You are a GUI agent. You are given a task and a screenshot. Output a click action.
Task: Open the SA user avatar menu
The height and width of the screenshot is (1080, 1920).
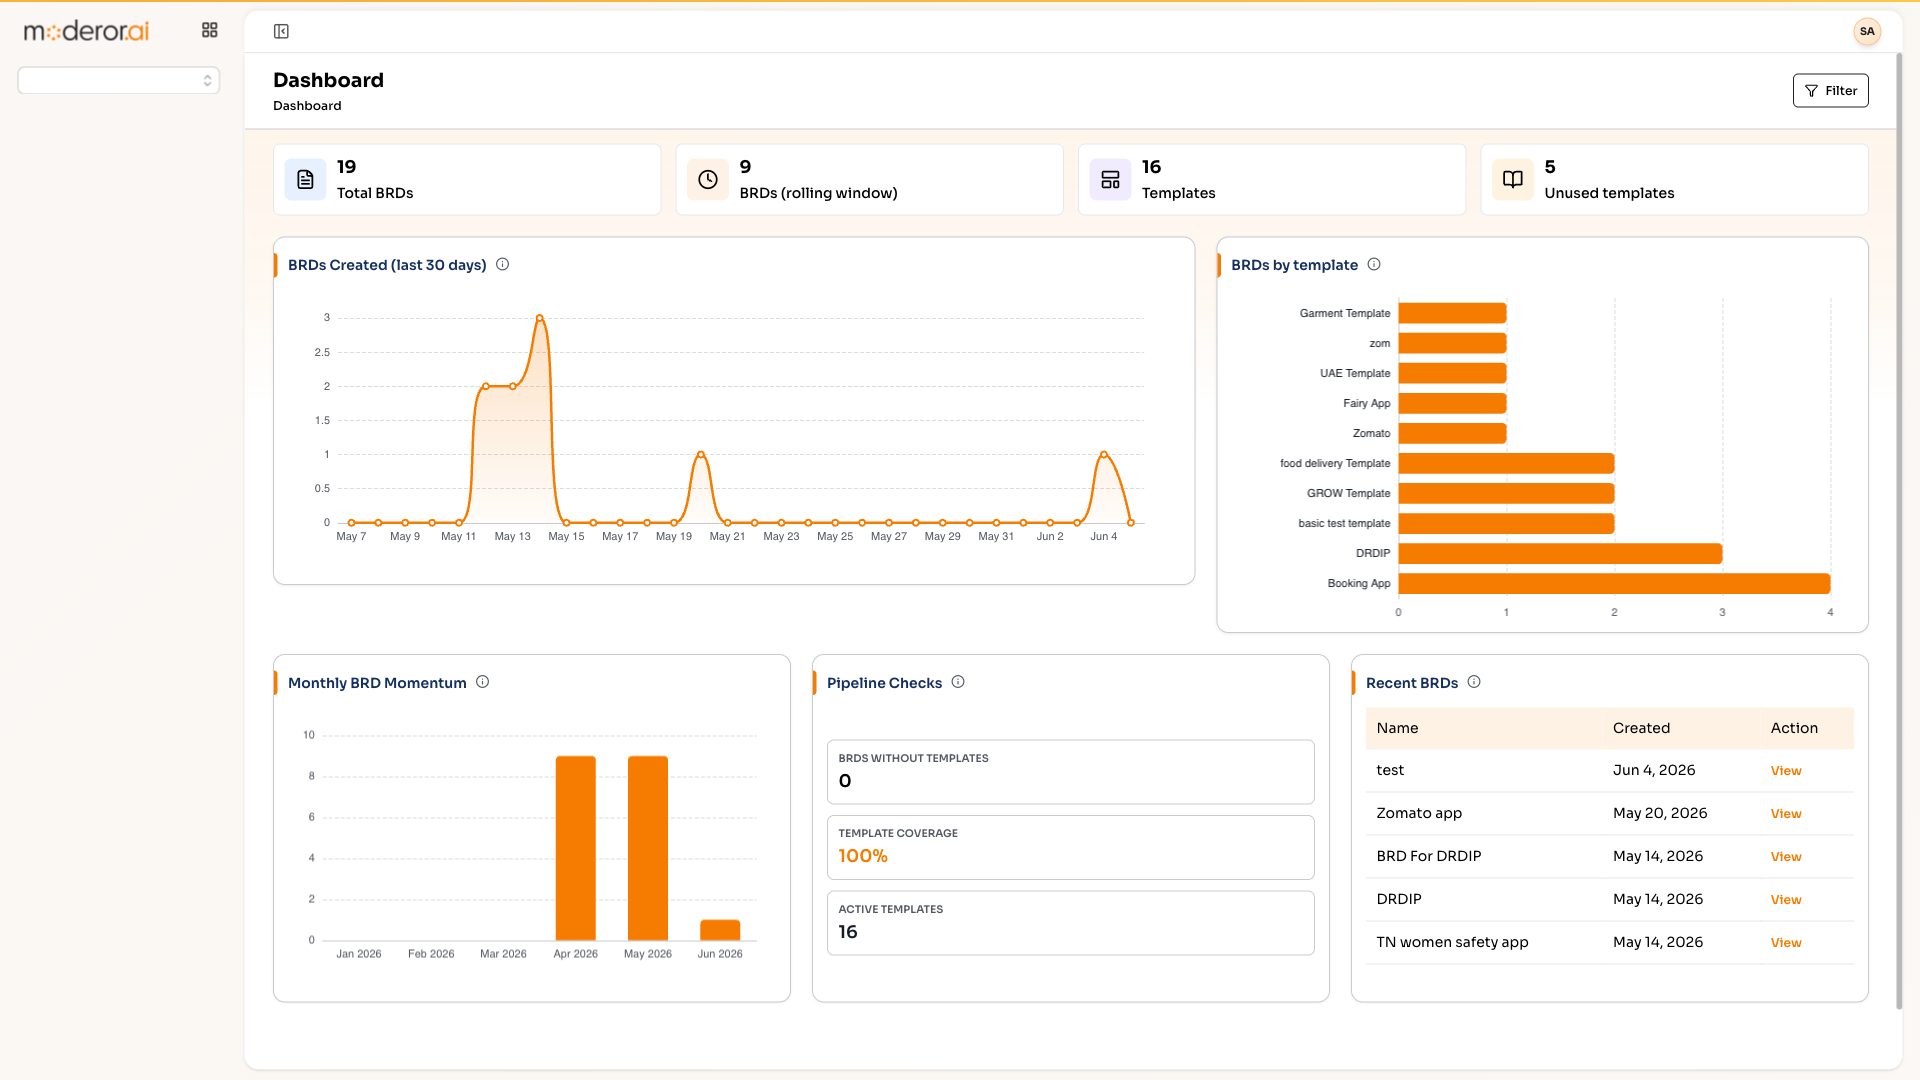point(1866,31)
